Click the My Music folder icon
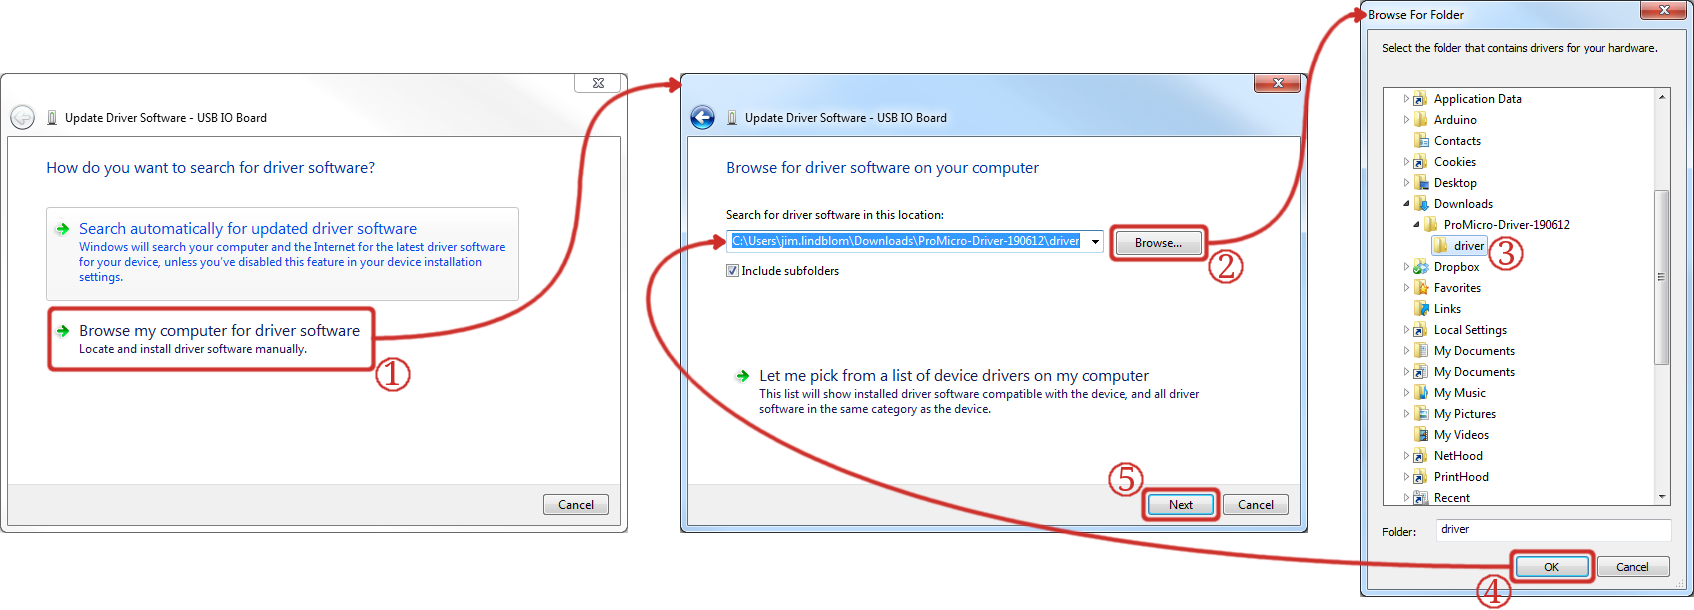Viewport: 1694px width, 610px height. pos(1420,393)
